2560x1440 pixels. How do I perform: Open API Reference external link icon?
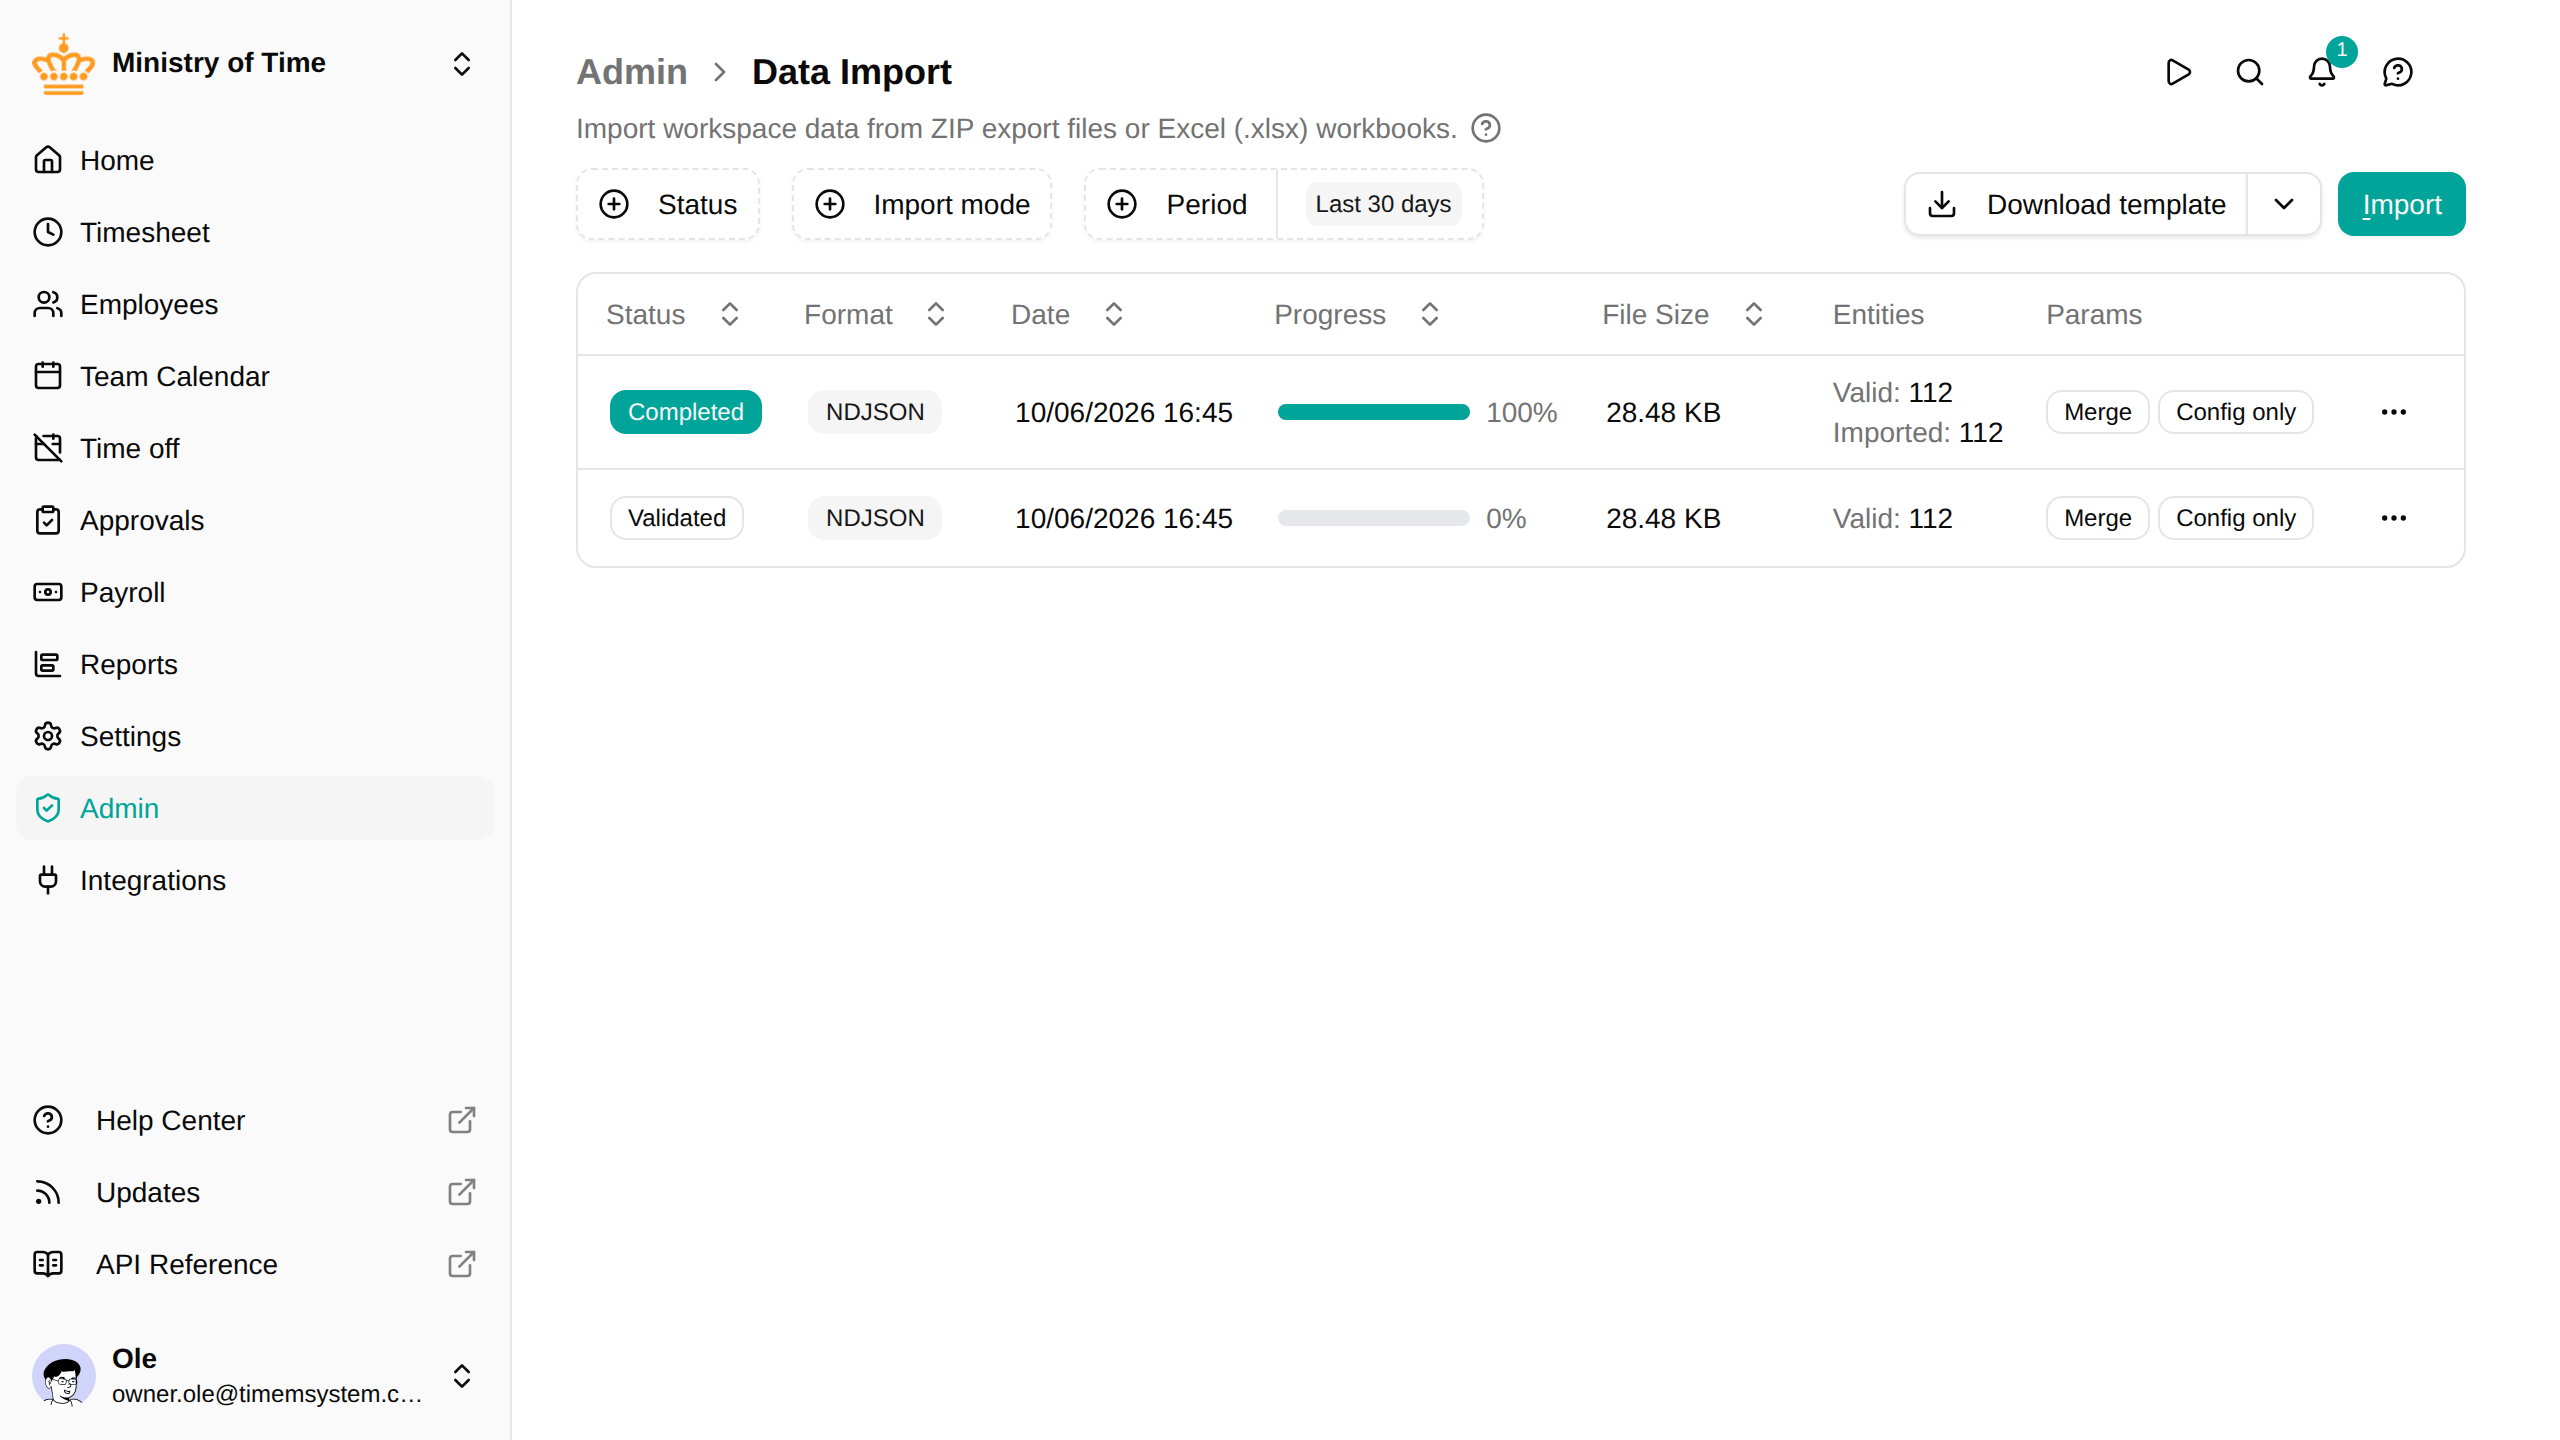461,1264
